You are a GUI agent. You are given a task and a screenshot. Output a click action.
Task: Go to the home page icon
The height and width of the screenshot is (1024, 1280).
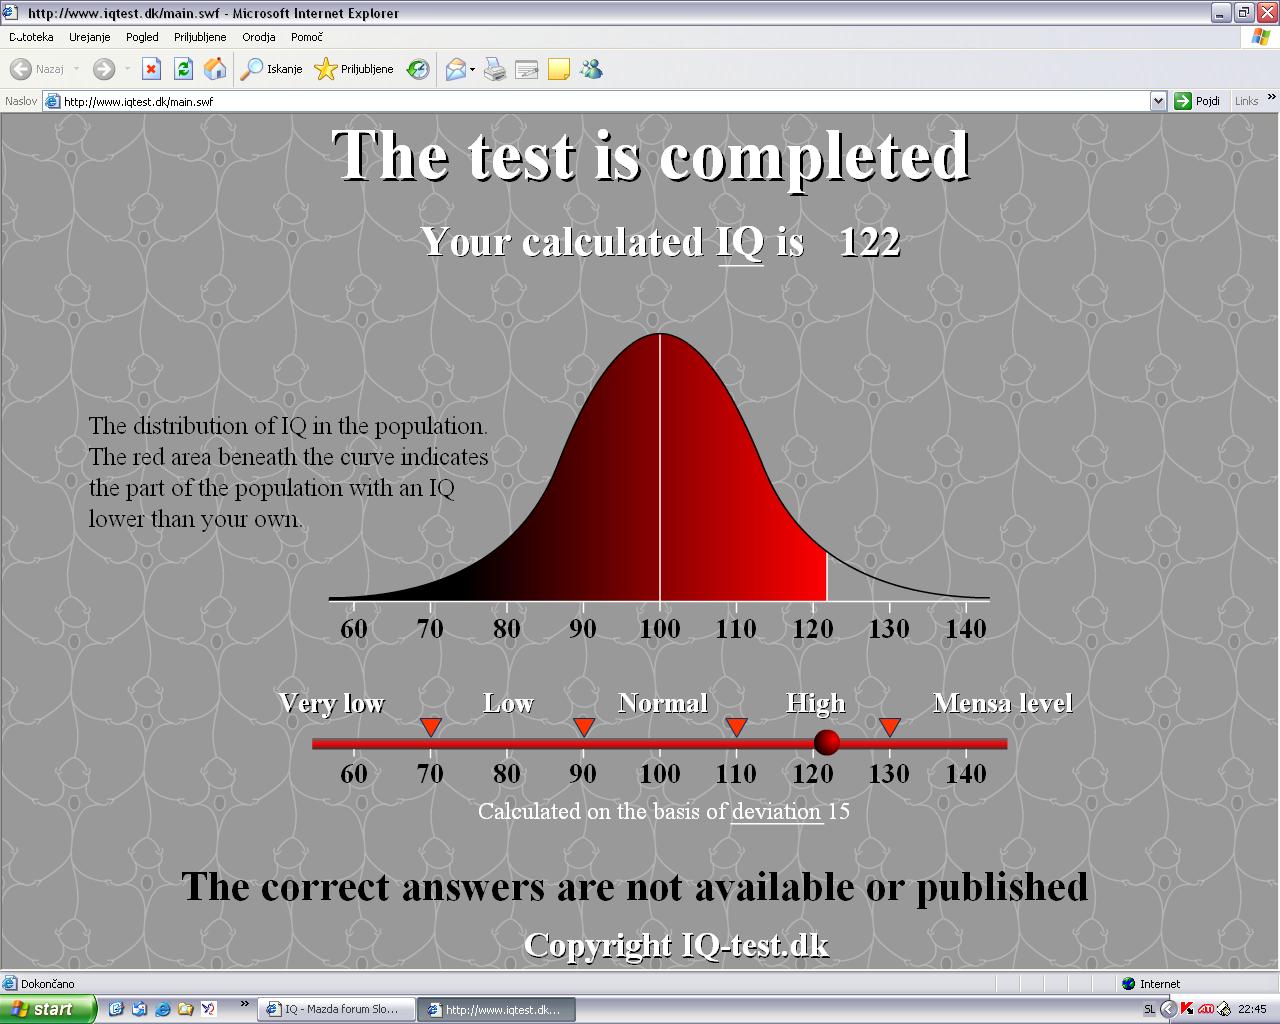pyautogui.click(x=215, y=69)
